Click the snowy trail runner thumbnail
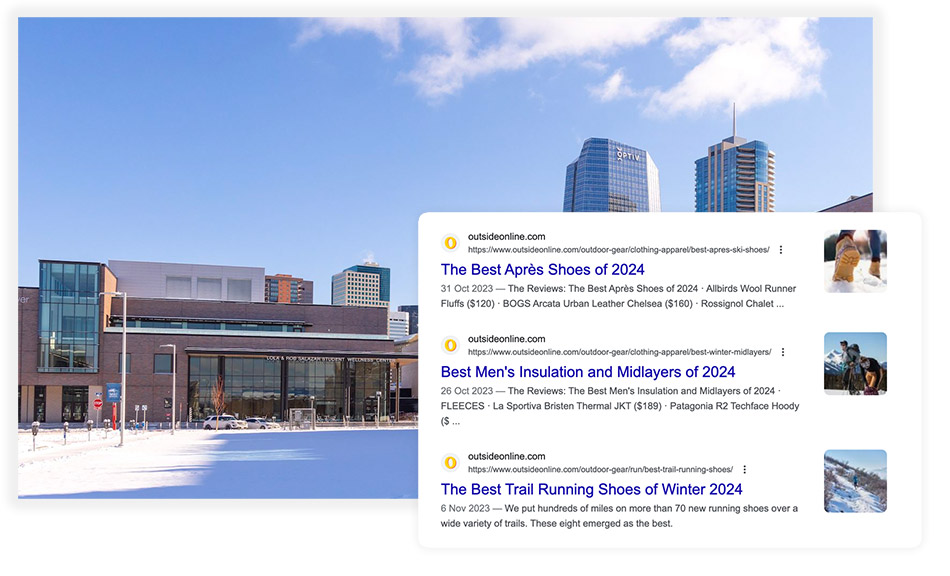 [x=855, y=481]
